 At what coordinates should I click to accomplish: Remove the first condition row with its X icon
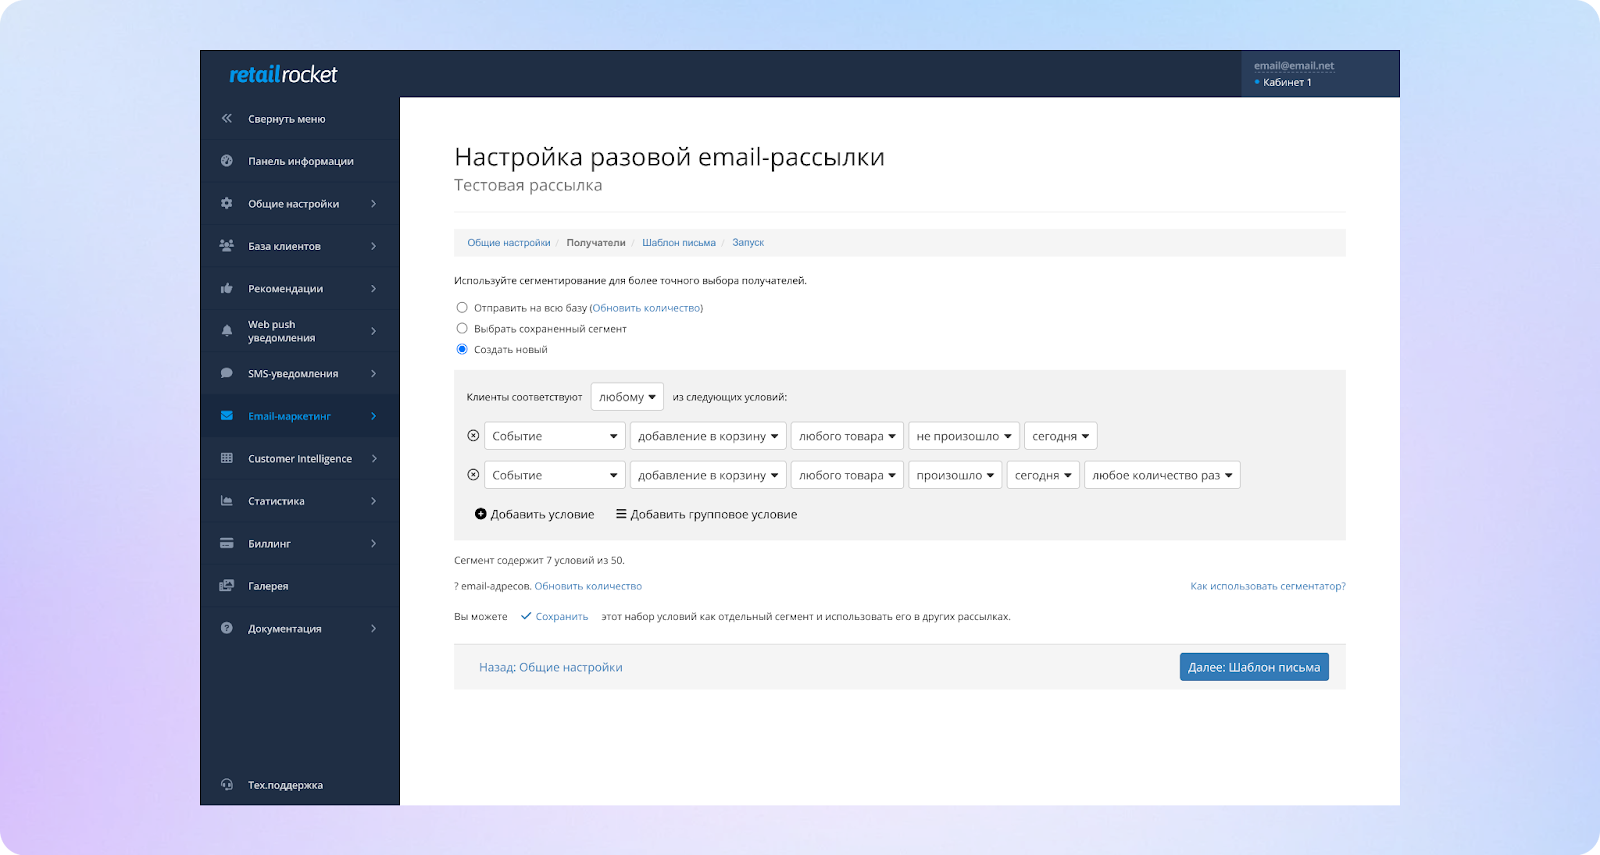coord(473,436)
